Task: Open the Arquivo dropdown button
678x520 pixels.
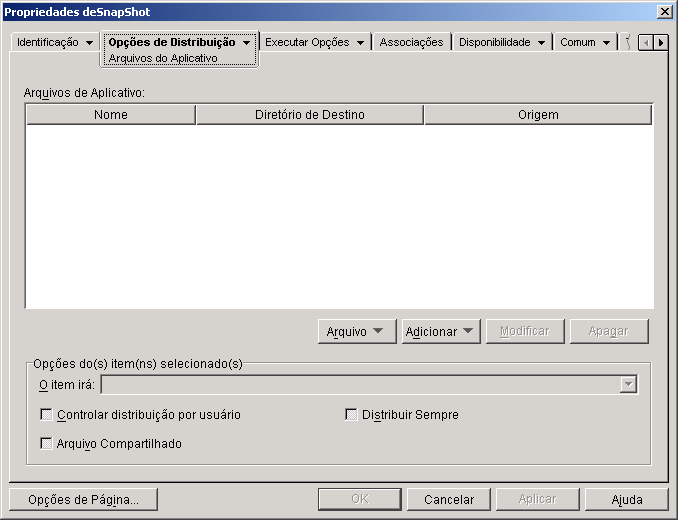Action: pos(357,332)
